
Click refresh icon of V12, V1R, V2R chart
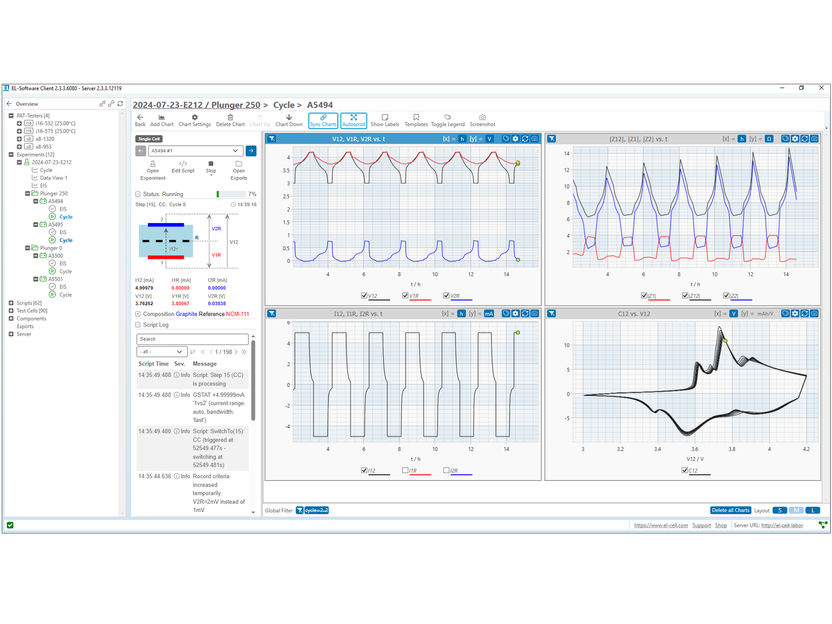[x=524, y=138]
